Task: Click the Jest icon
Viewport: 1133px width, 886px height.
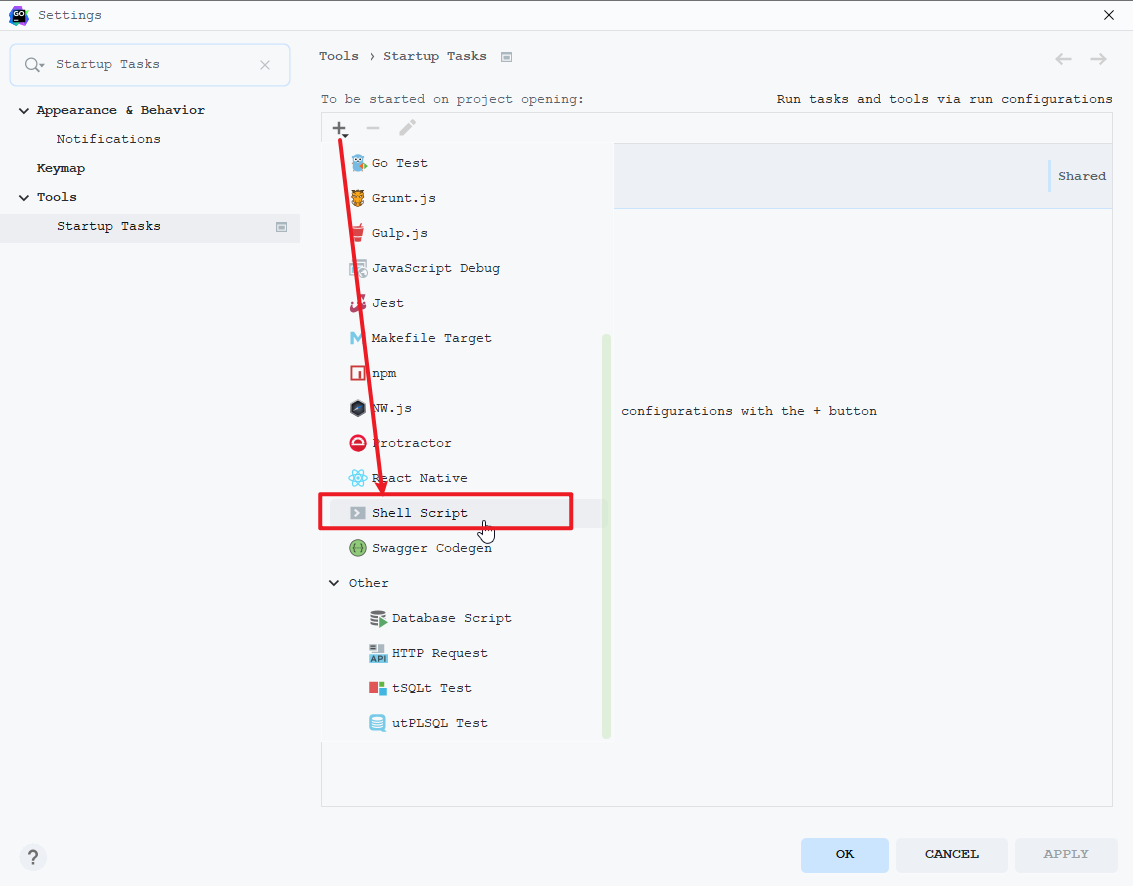Action: click(357, 303)
